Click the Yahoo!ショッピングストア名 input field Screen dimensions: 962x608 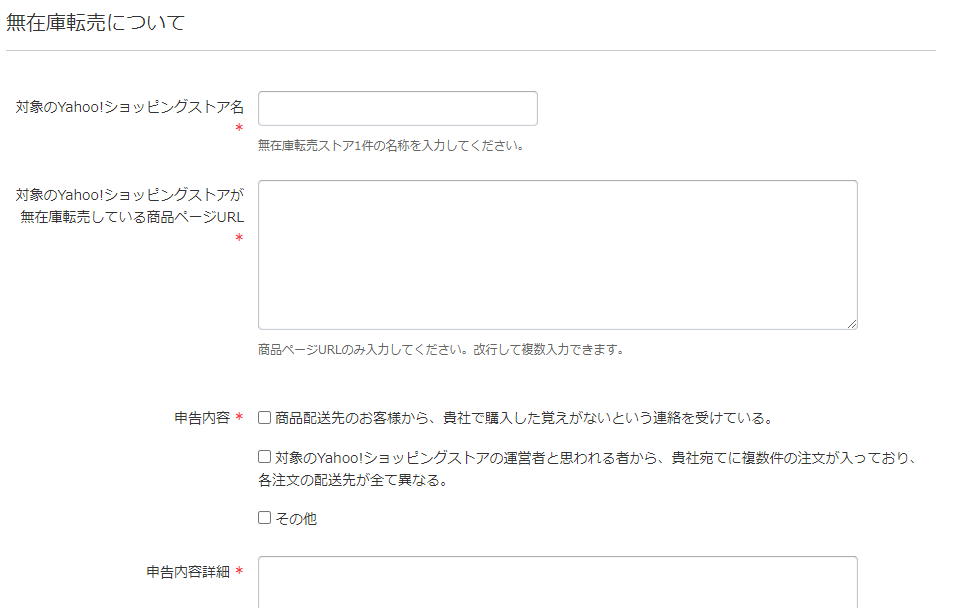pos(398,109)
